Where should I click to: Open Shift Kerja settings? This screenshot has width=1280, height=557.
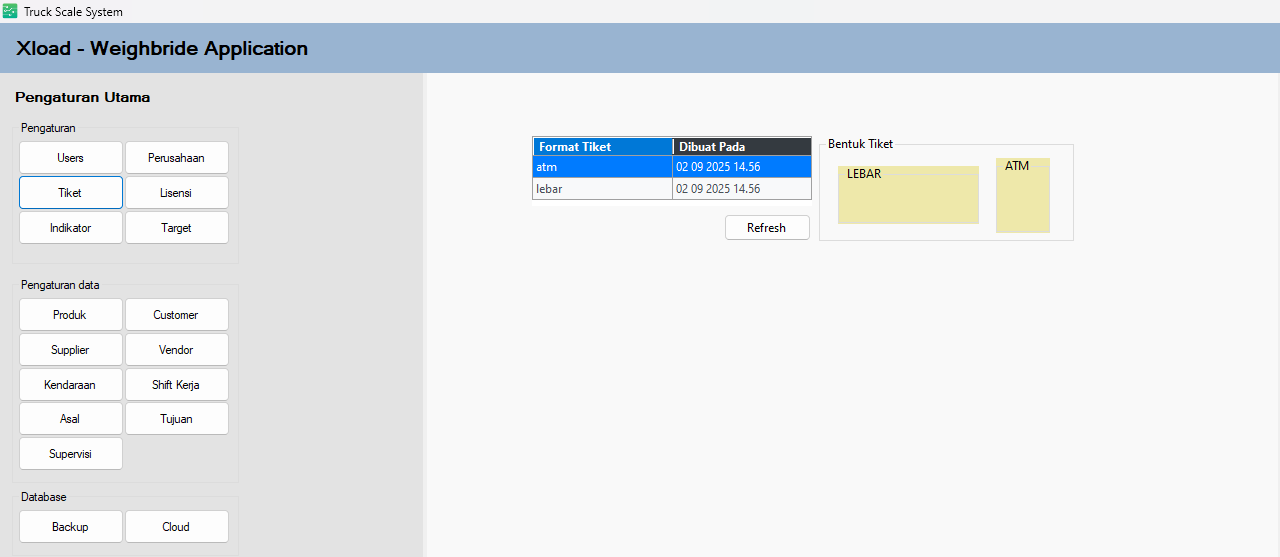(x=177, y=385)
